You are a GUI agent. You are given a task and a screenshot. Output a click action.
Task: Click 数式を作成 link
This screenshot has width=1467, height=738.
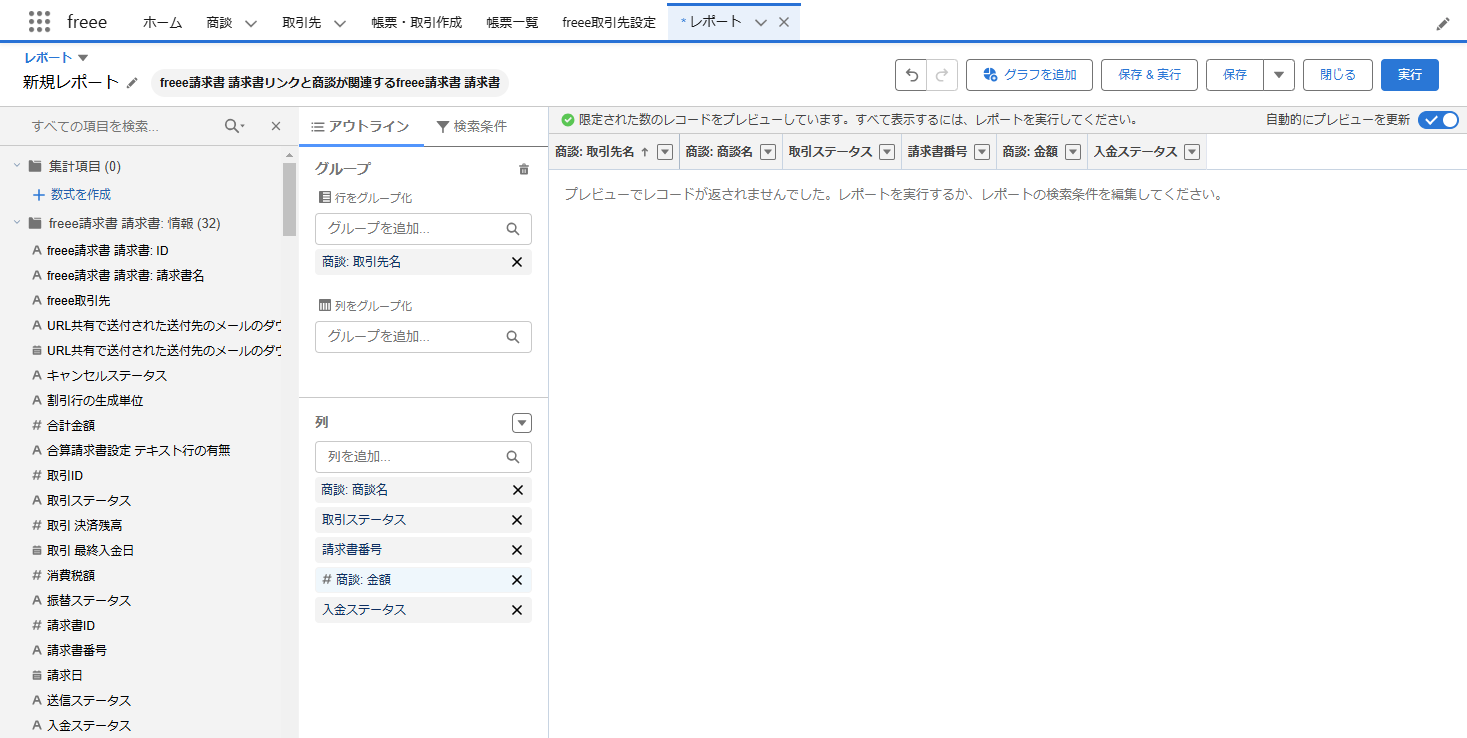[x=80, y=194]
